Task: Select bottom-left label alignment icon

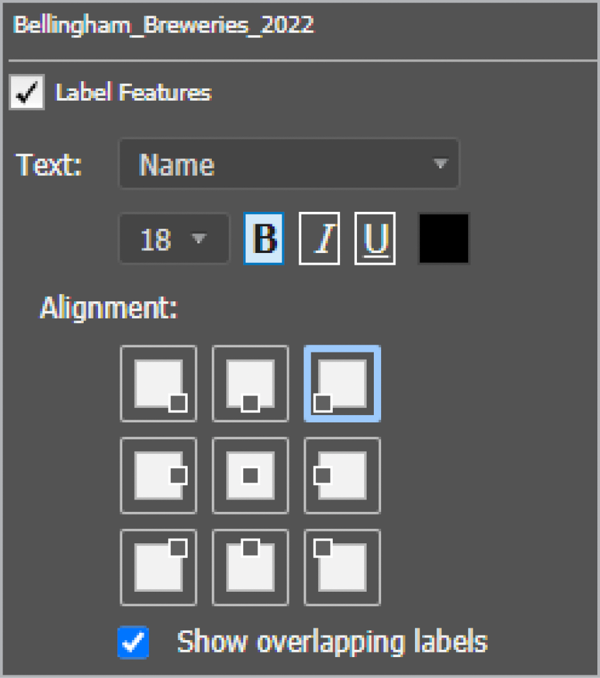Action: [158, 567]
